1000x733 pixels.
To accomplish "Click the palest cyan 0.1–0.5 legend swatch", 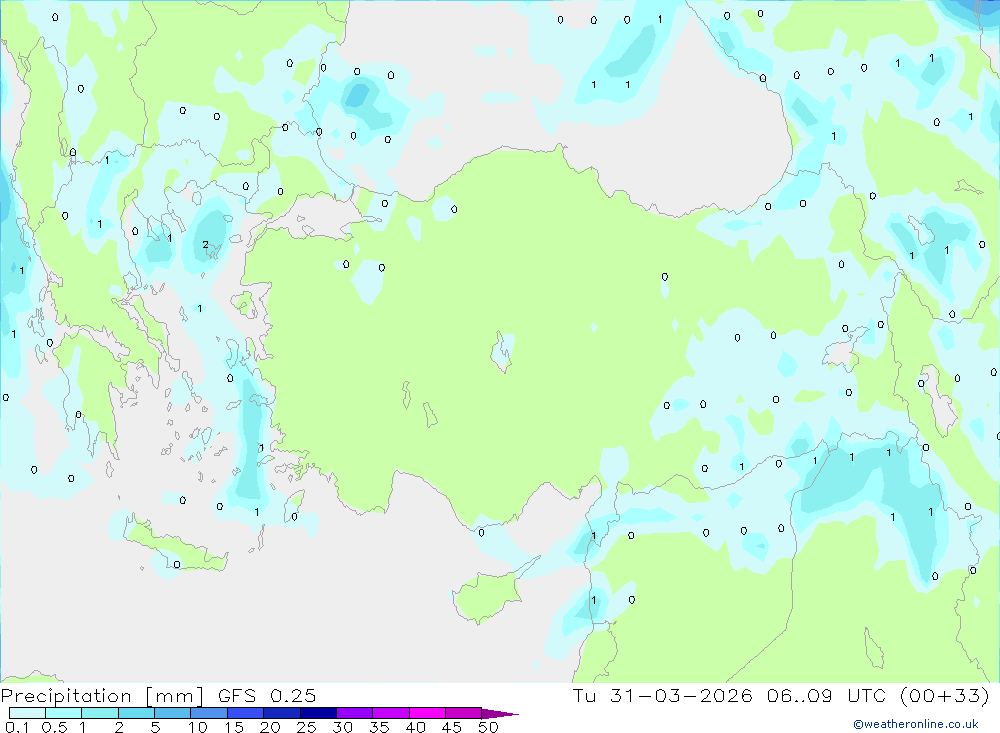I will pos(27,713).
